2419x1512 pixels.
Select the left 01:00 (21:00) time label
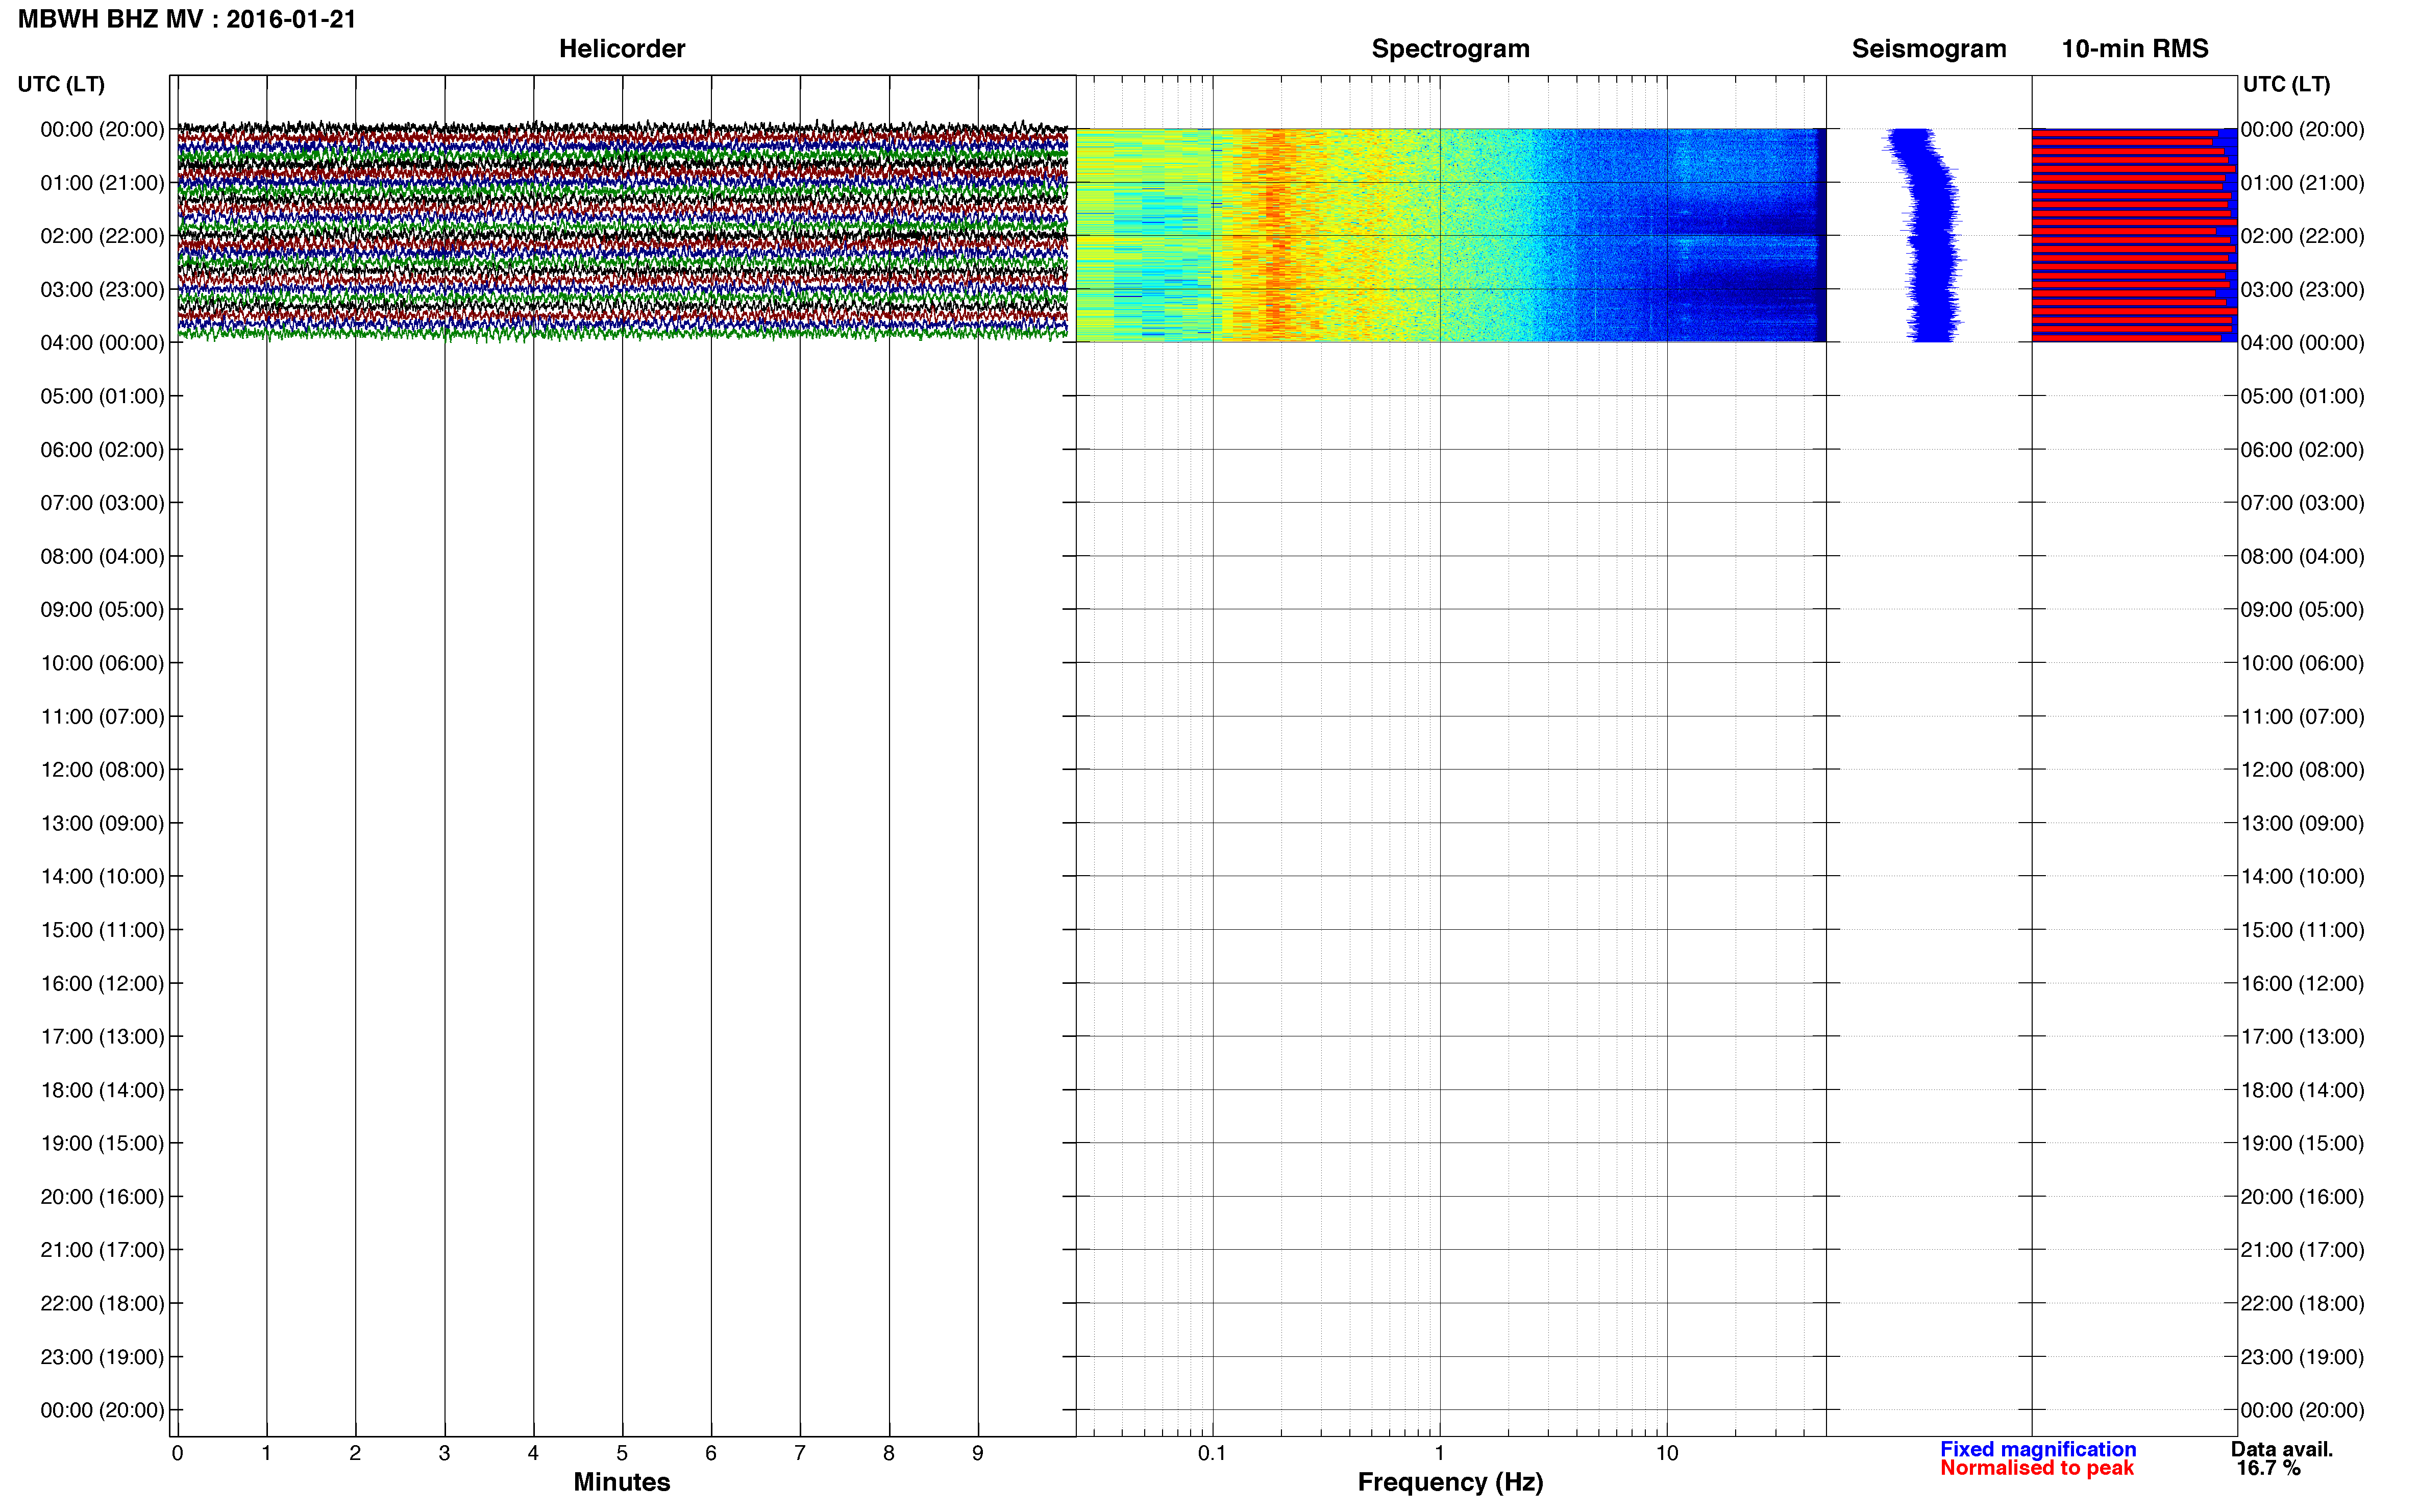[x=102, y=183]
